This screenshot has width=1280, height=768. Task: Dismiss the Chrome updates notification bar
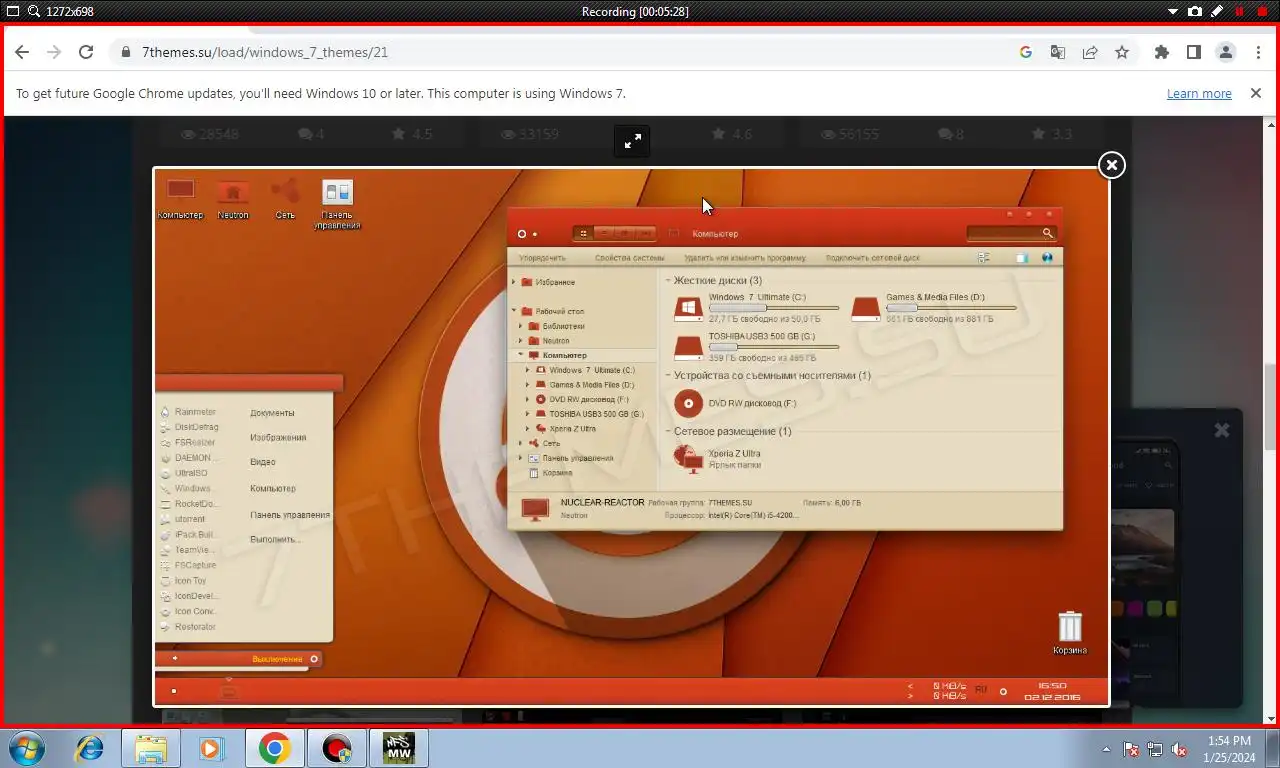(1256, 93)
